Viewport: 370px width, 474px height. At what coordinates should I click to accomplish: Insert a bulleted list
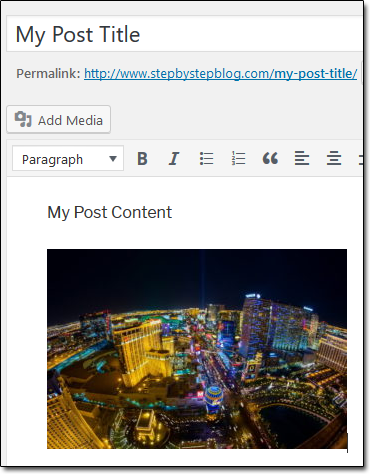point(206,158)
